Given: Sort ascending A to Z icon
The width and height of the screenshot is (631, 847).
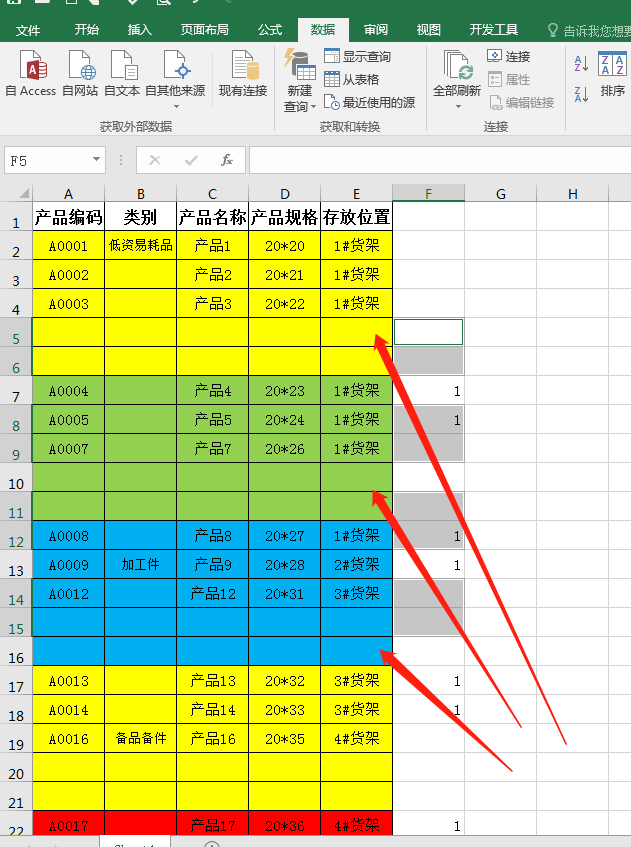Looking at the screenshot, I should [x=581, y=64].
